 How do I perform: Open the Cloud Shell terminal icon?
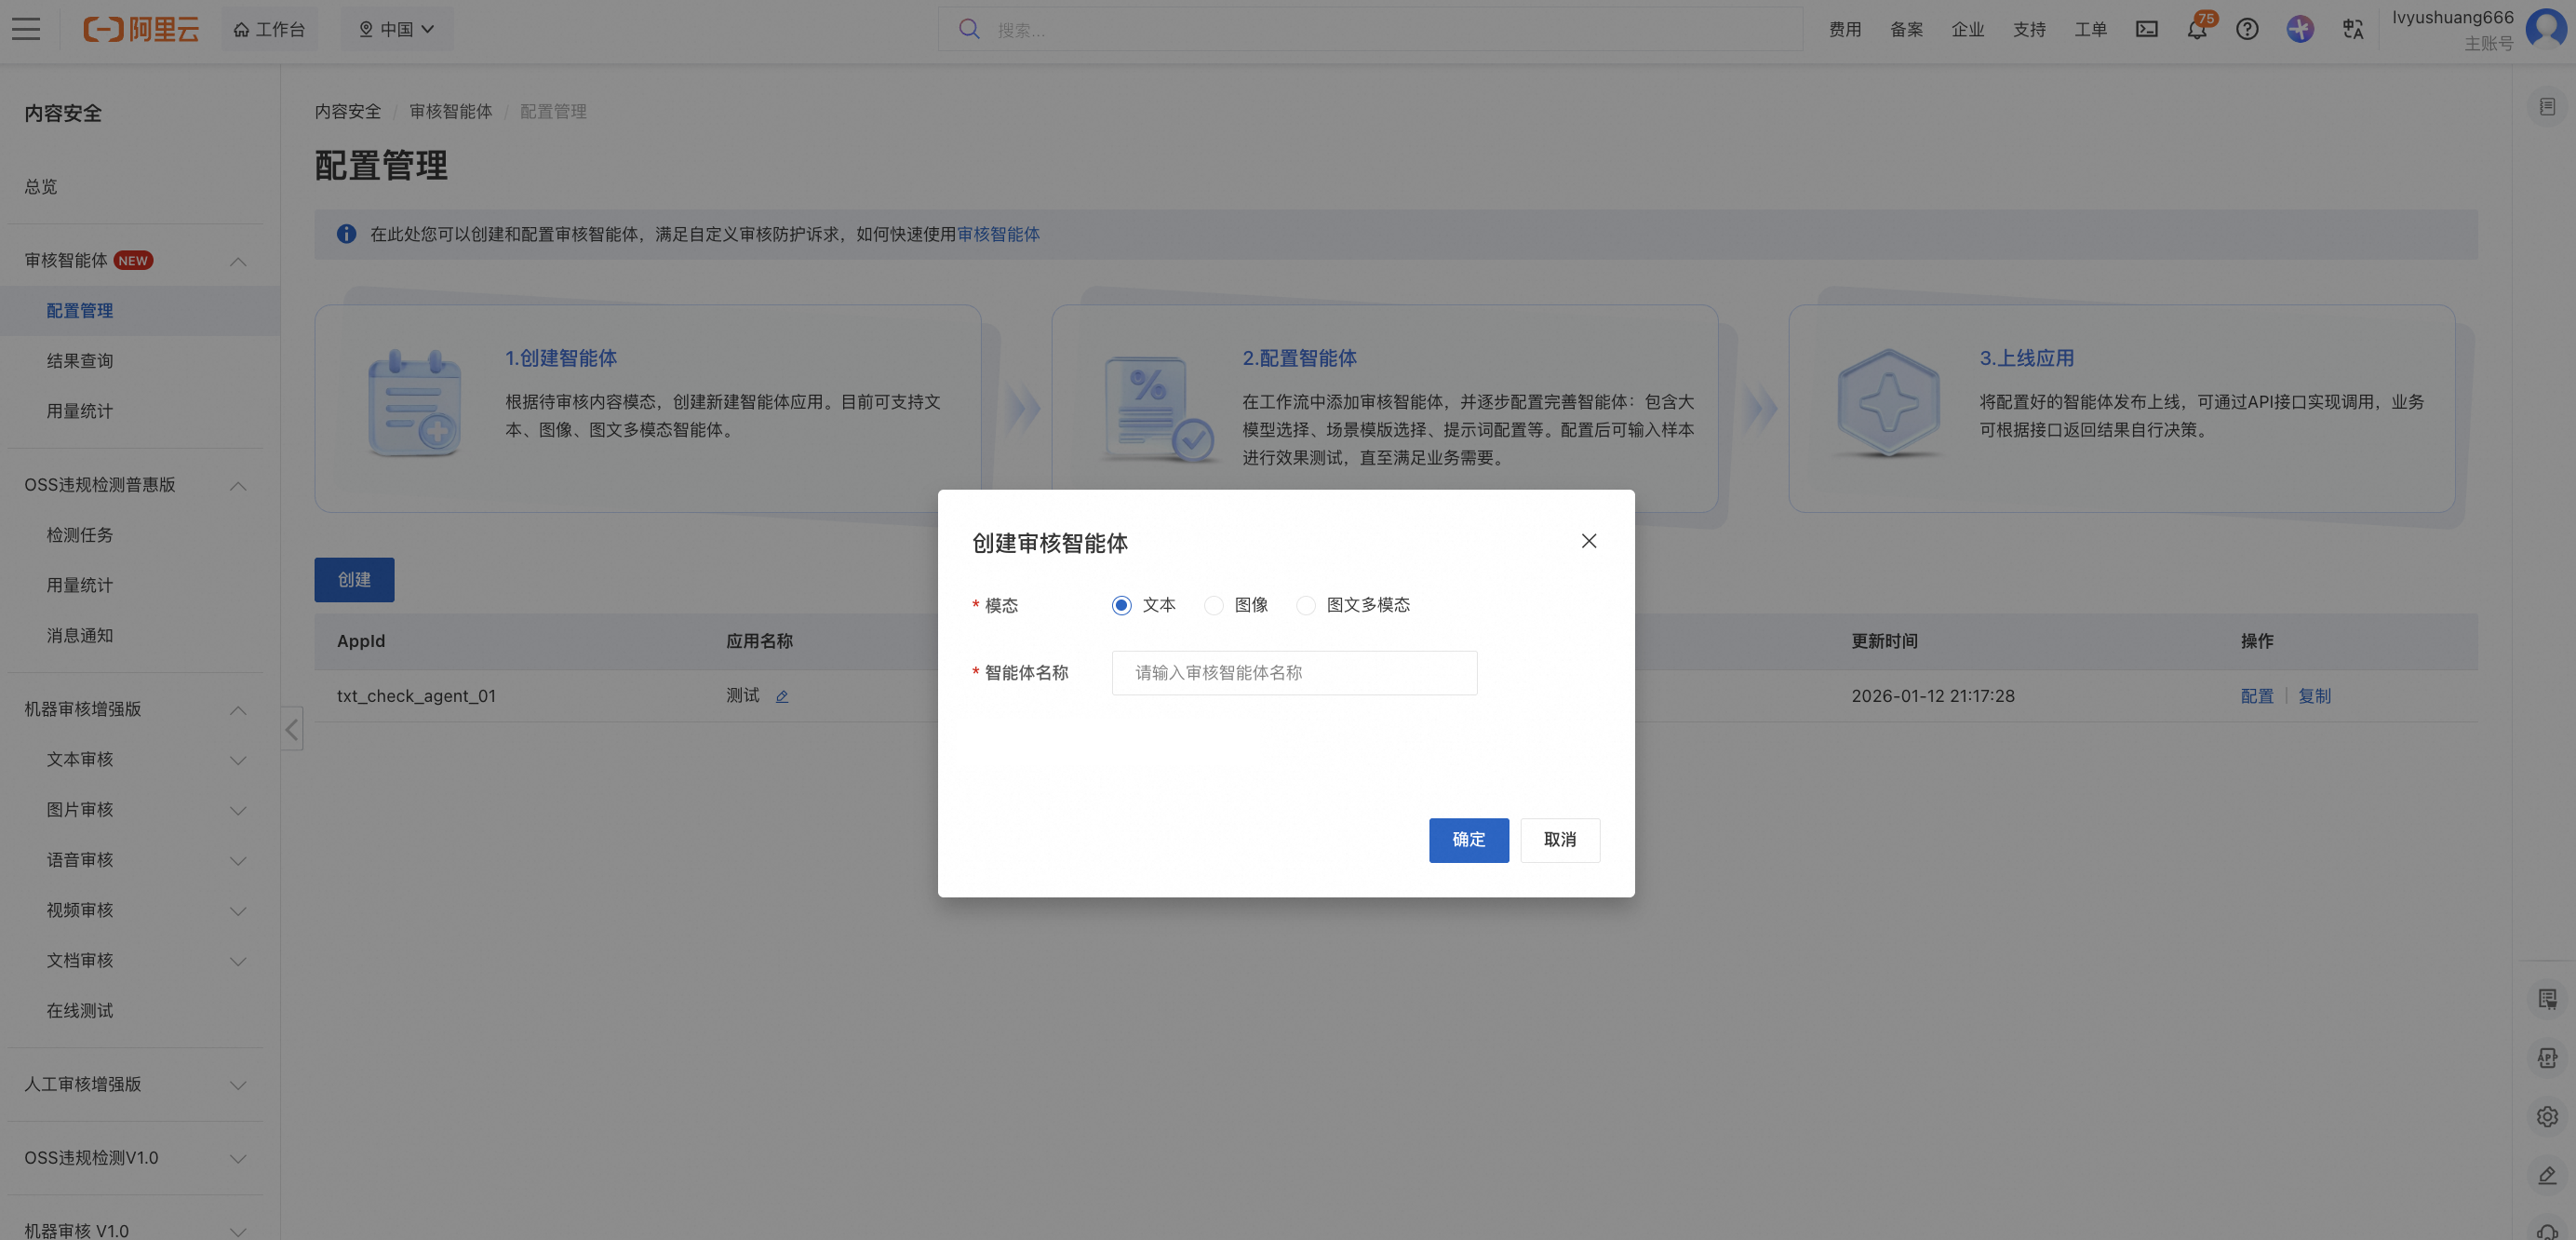click(2146, 29)
